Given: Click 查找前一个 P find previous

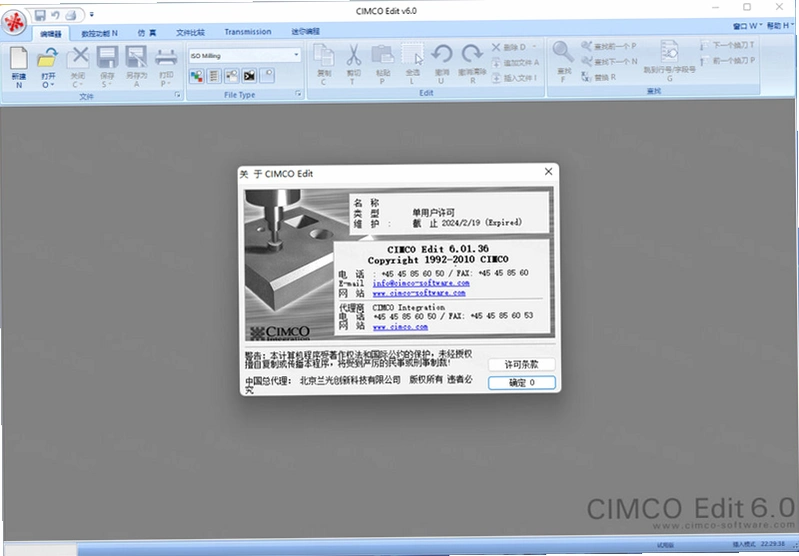Looking at the screenshot, I should 608,46.
